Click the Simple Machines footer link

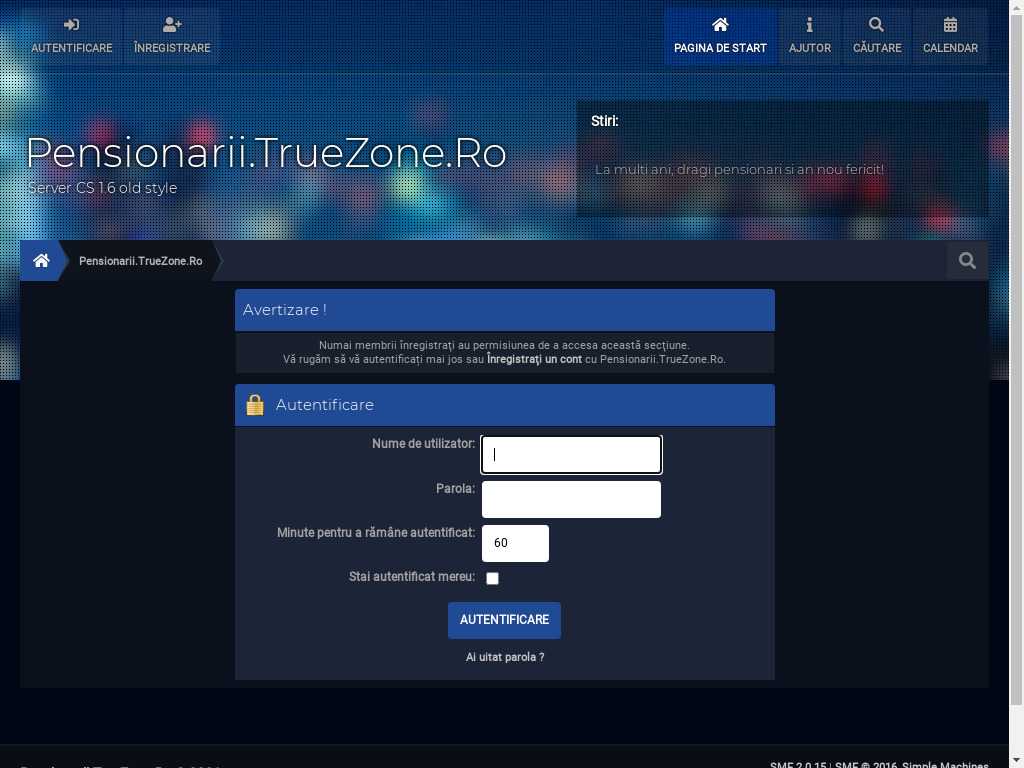tap(945, 765)
